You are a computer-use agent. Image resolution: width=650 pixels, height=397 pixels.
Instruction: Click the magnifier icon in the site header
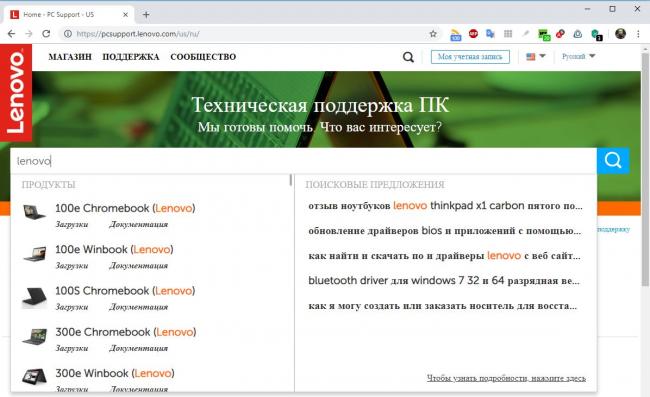point(408,57)
